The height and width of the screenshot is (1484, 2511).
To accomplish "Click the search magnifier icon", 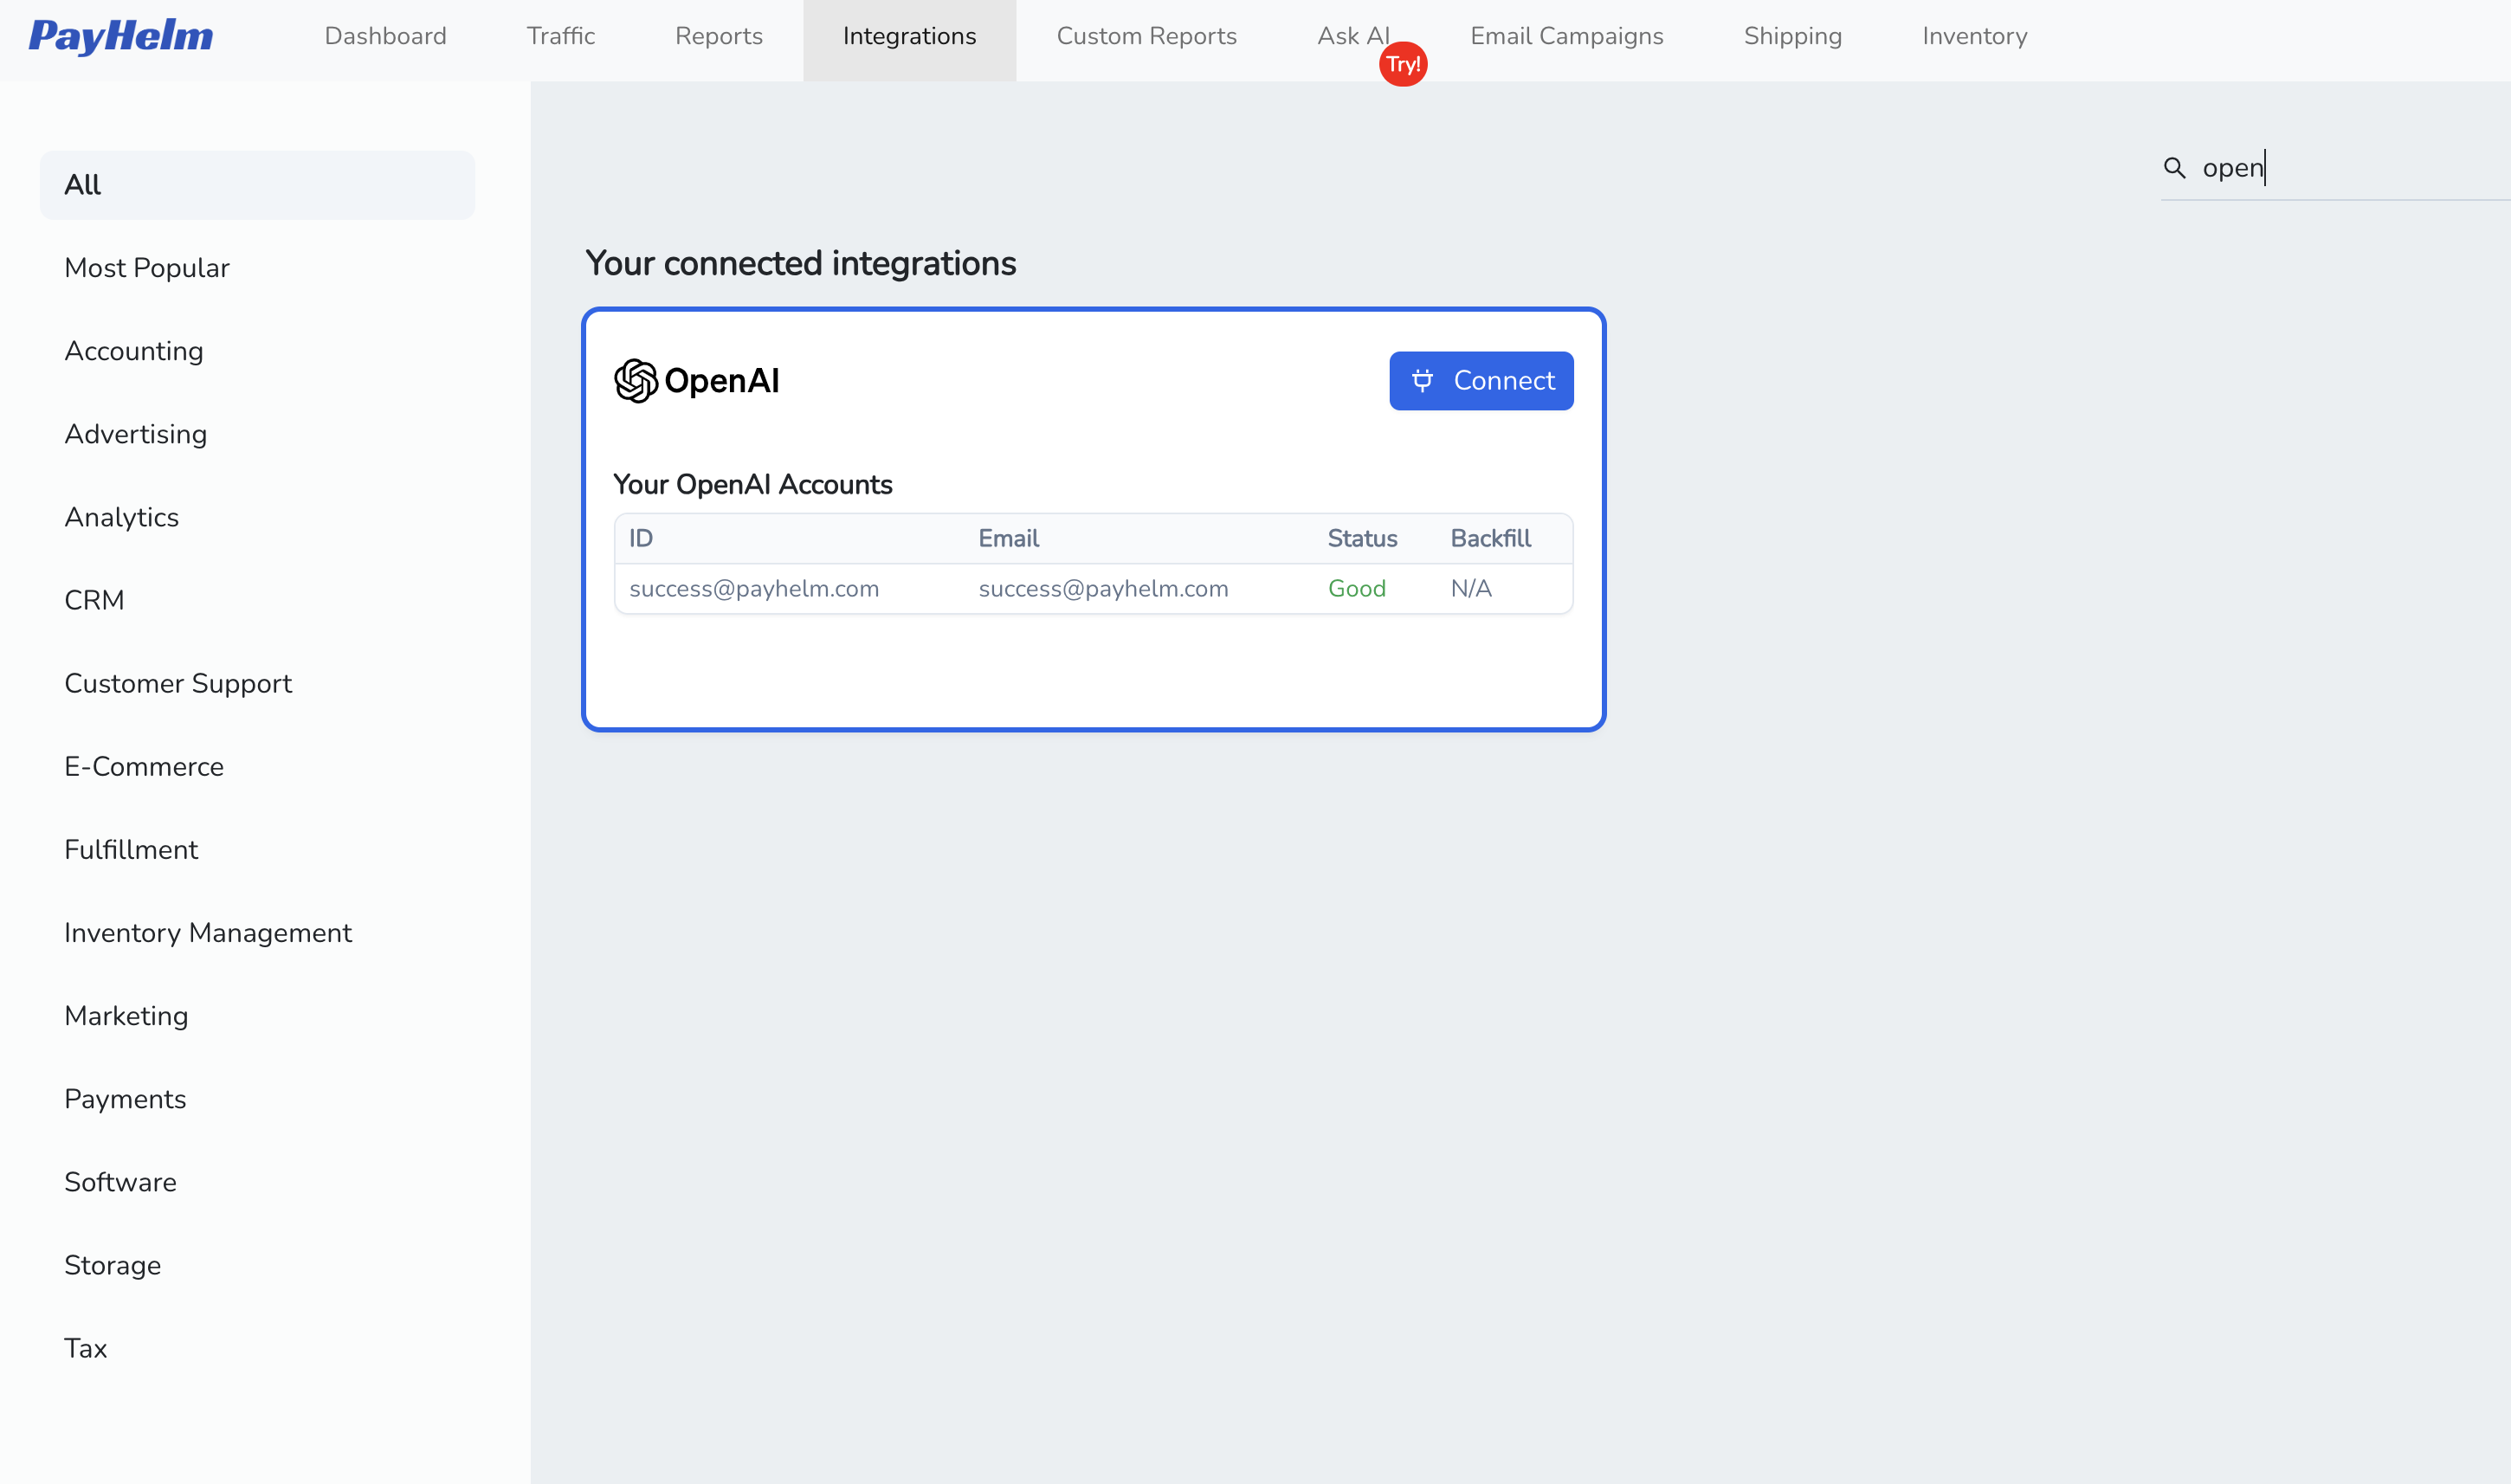I will 2175,168.
